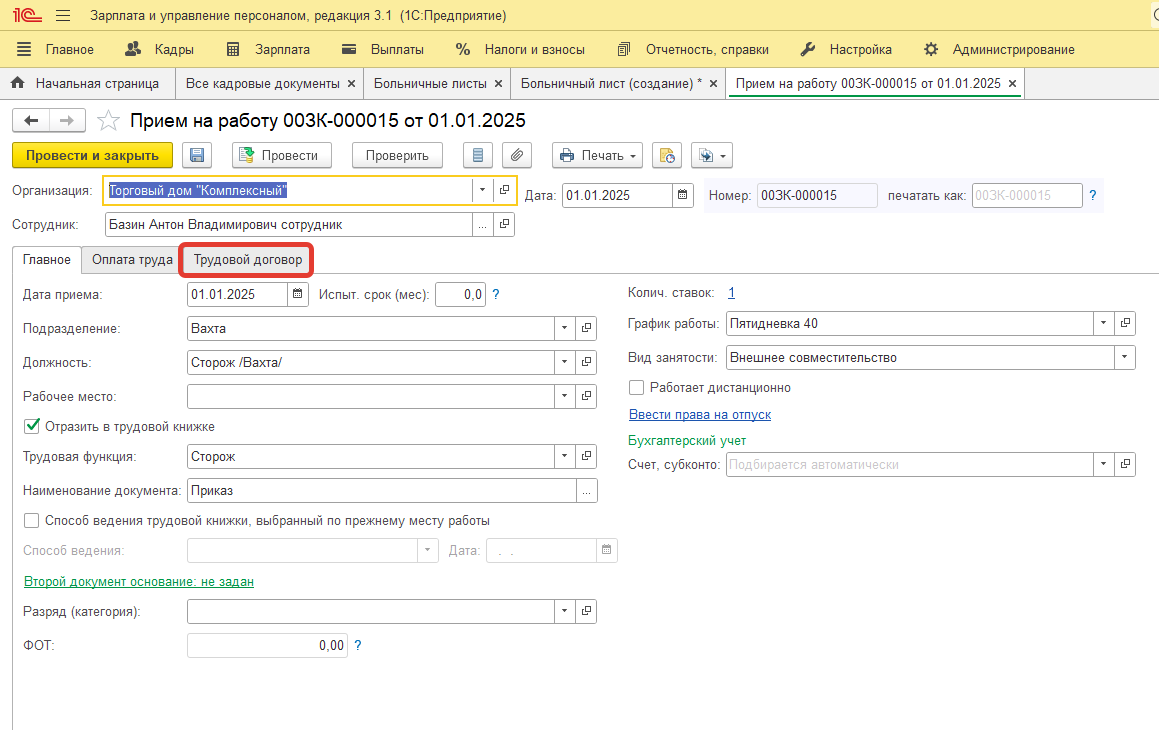Screen dimensions: 1159x730
Task: Expand the Подразделение dropdown list
Action: coord(564,327)
